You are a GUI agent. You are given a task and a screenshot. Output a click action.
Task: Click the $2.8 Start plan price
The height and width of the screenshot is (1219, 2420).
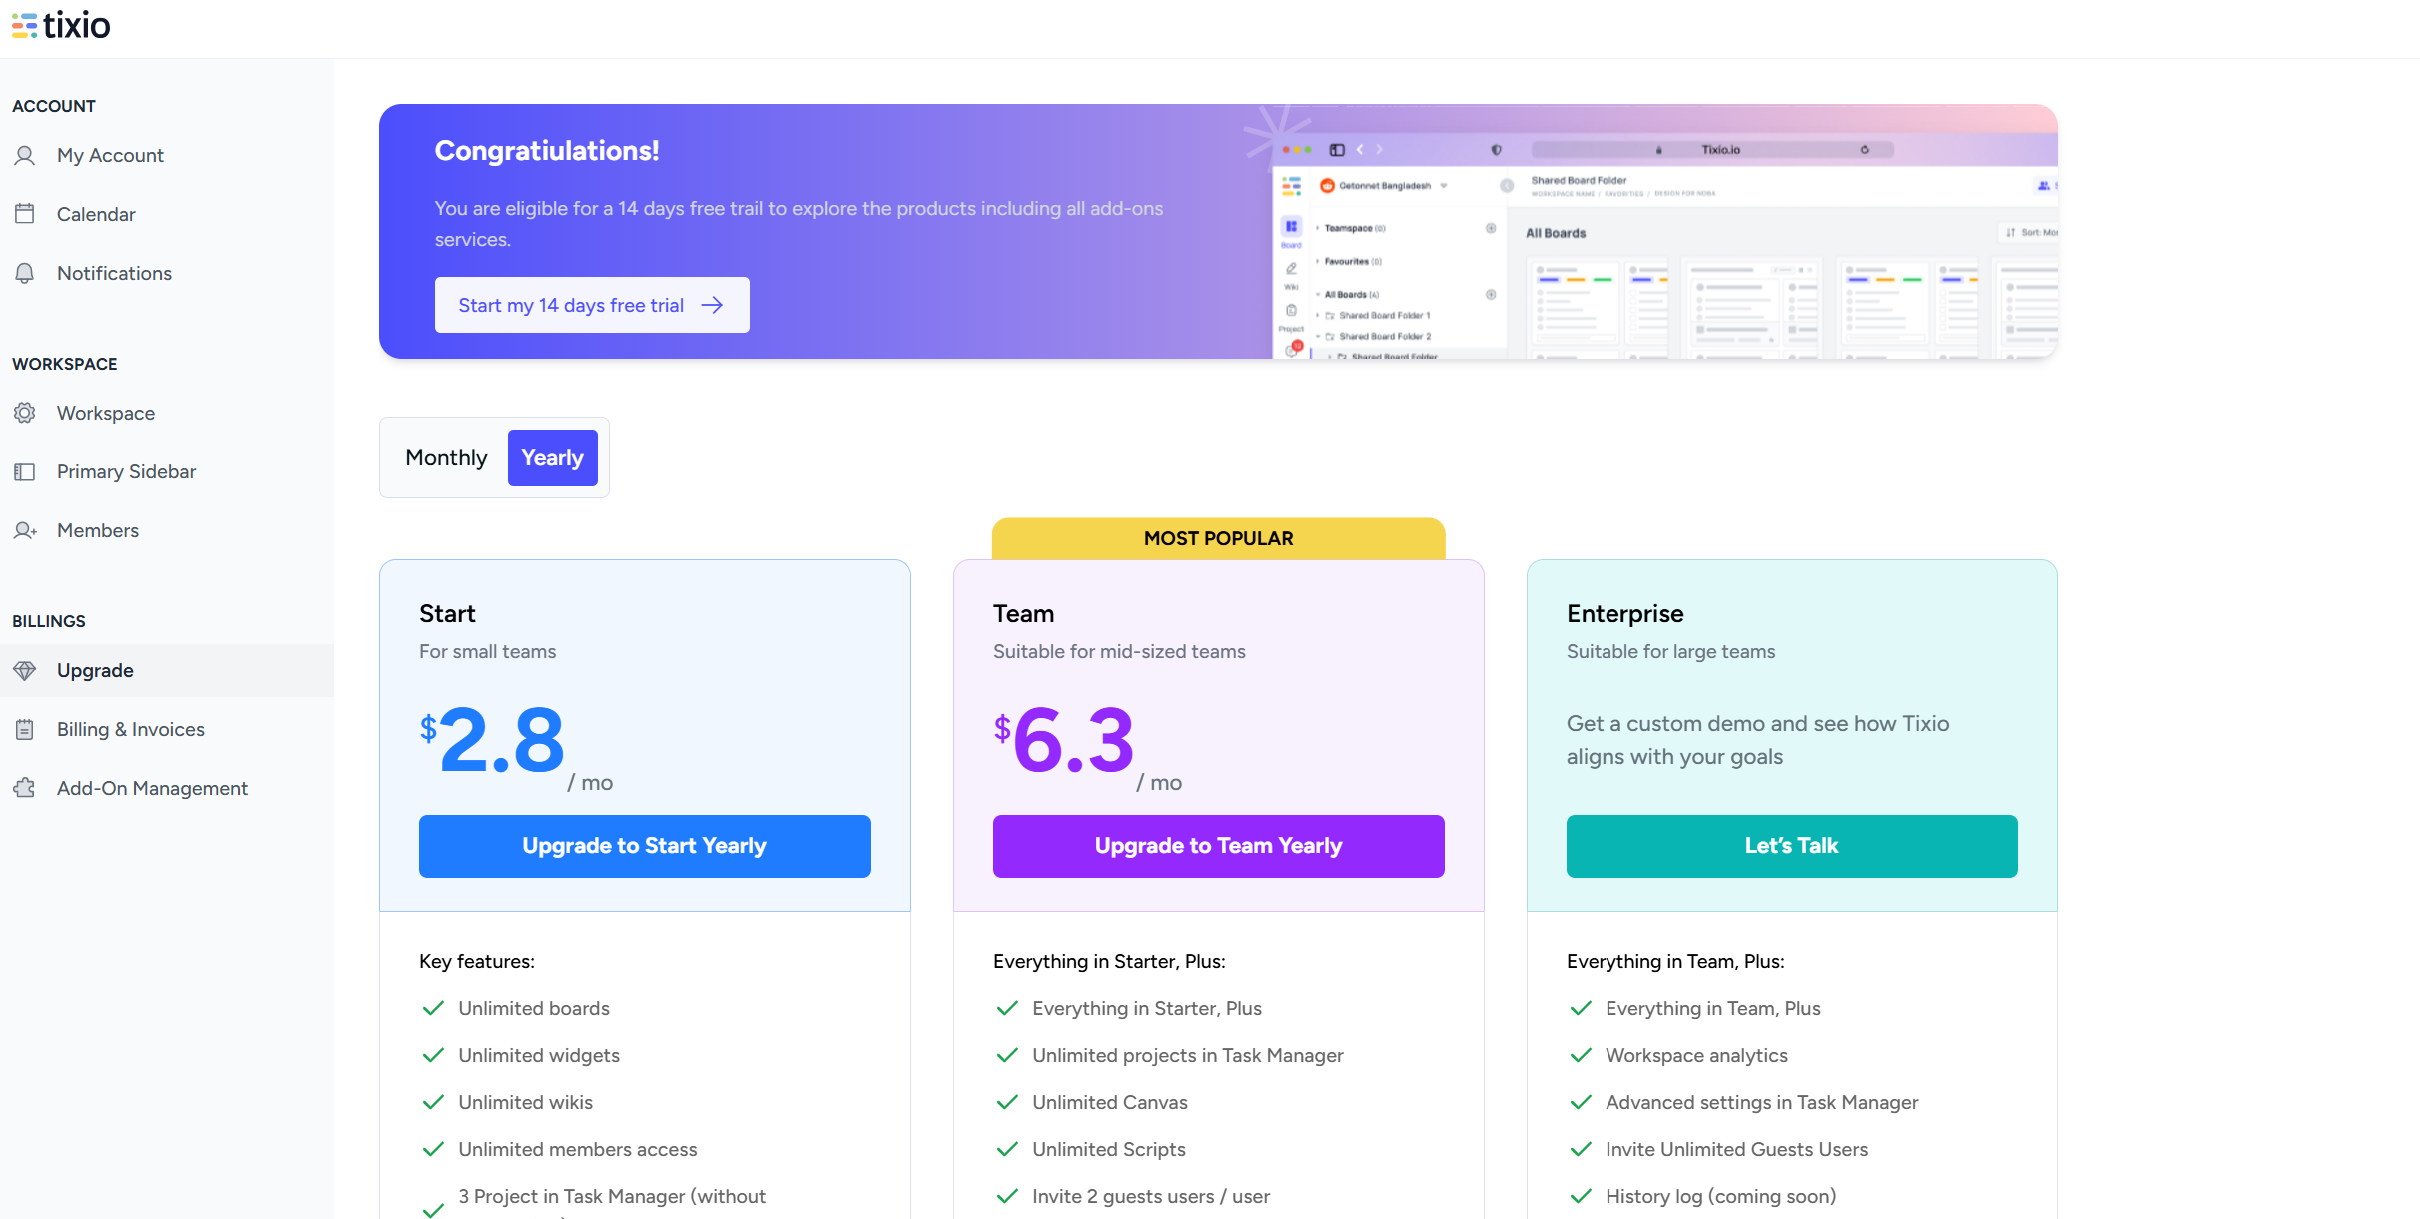click(492, 741)
